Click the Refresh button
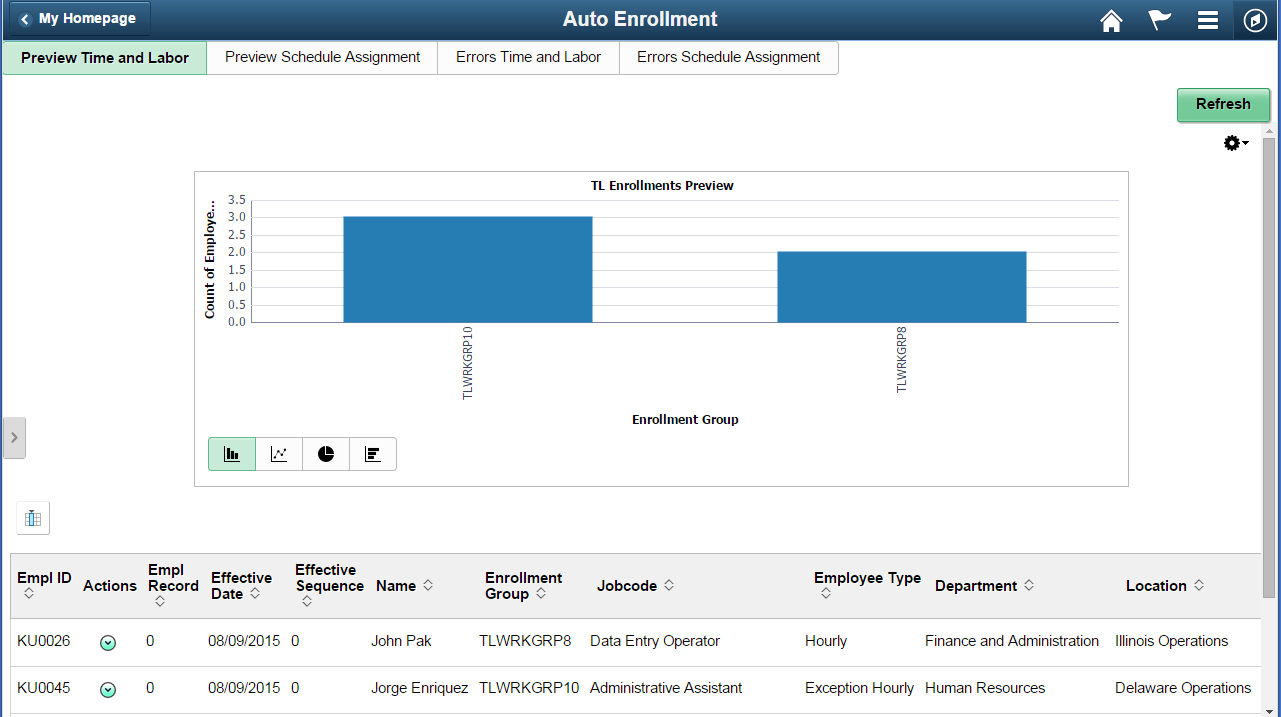Screen dimensions: 1281x717 coord(1223,104)
